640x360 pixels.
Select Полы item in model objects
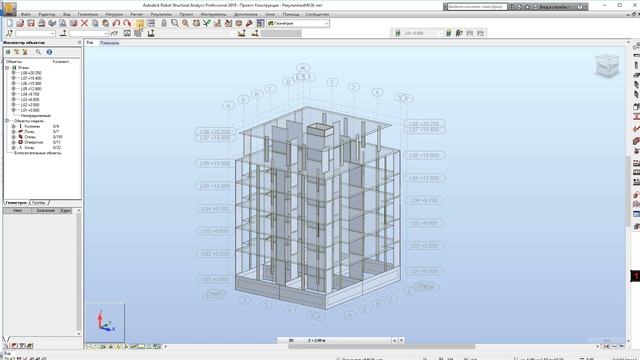point(29,131)
